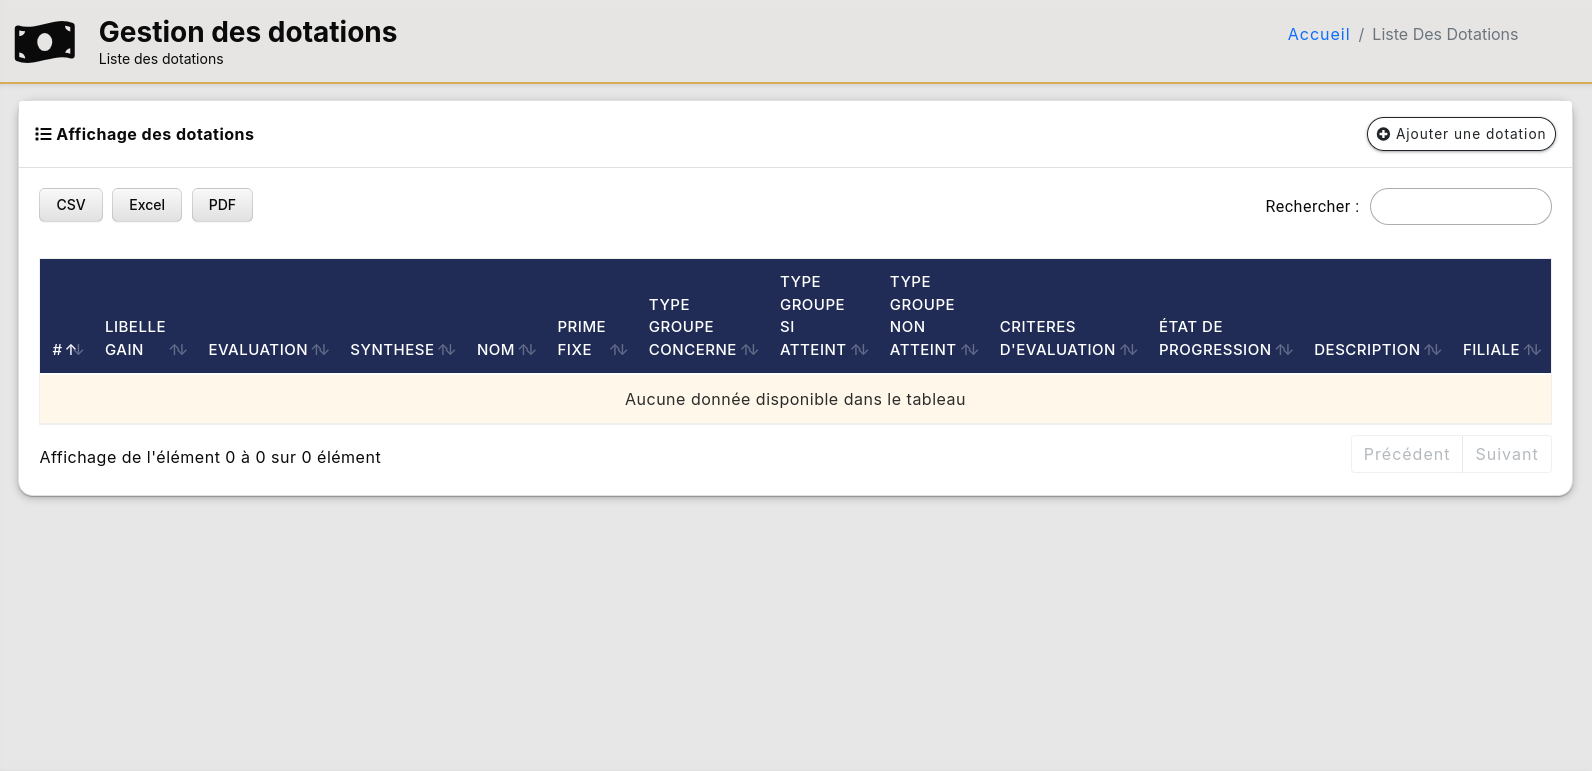Go to Accueil breadcrumb link
Viewport: 1592px width, 771px height.
point(1318,34)
